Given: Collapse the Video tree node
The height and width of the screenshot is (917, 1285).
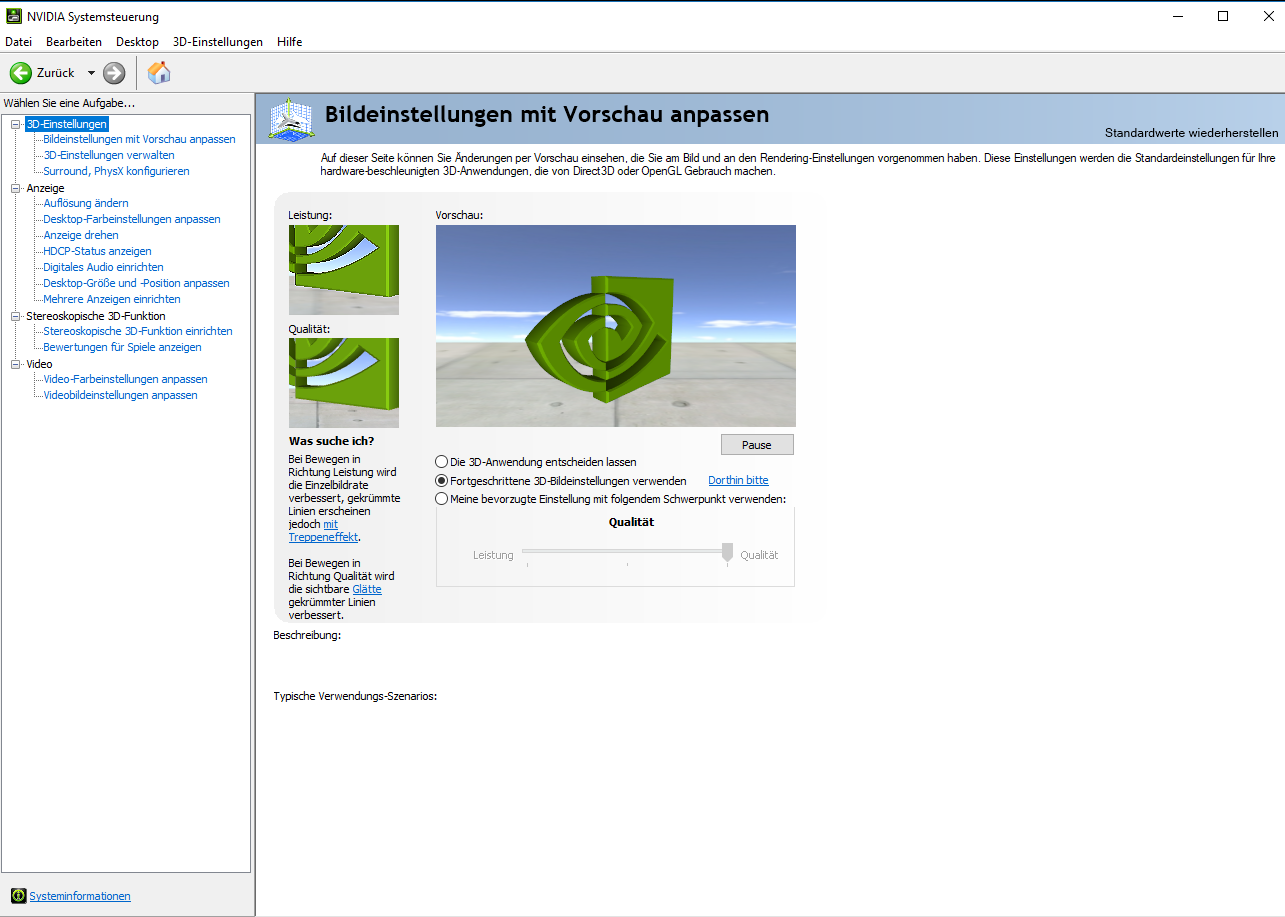Looking at the screenshot, I should click(x=15, y=364).
